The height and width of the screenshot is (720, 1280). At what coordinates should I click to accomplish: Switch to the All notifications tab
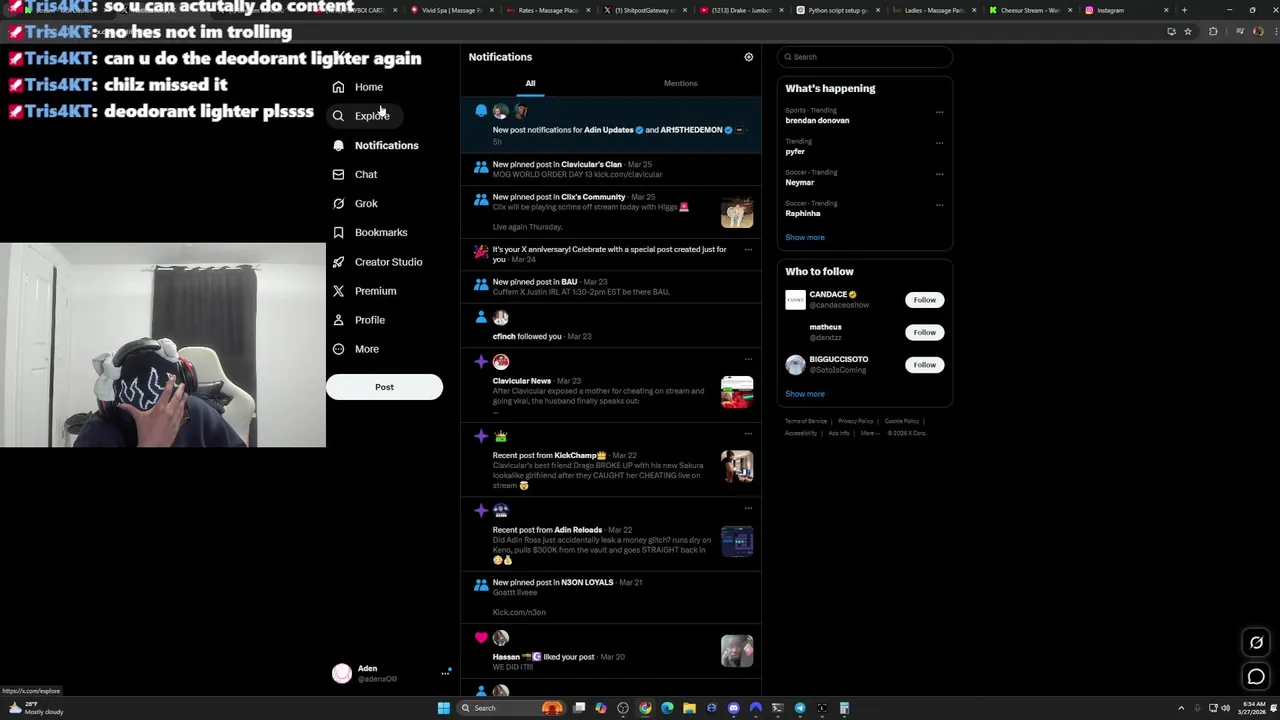(531, 83)
